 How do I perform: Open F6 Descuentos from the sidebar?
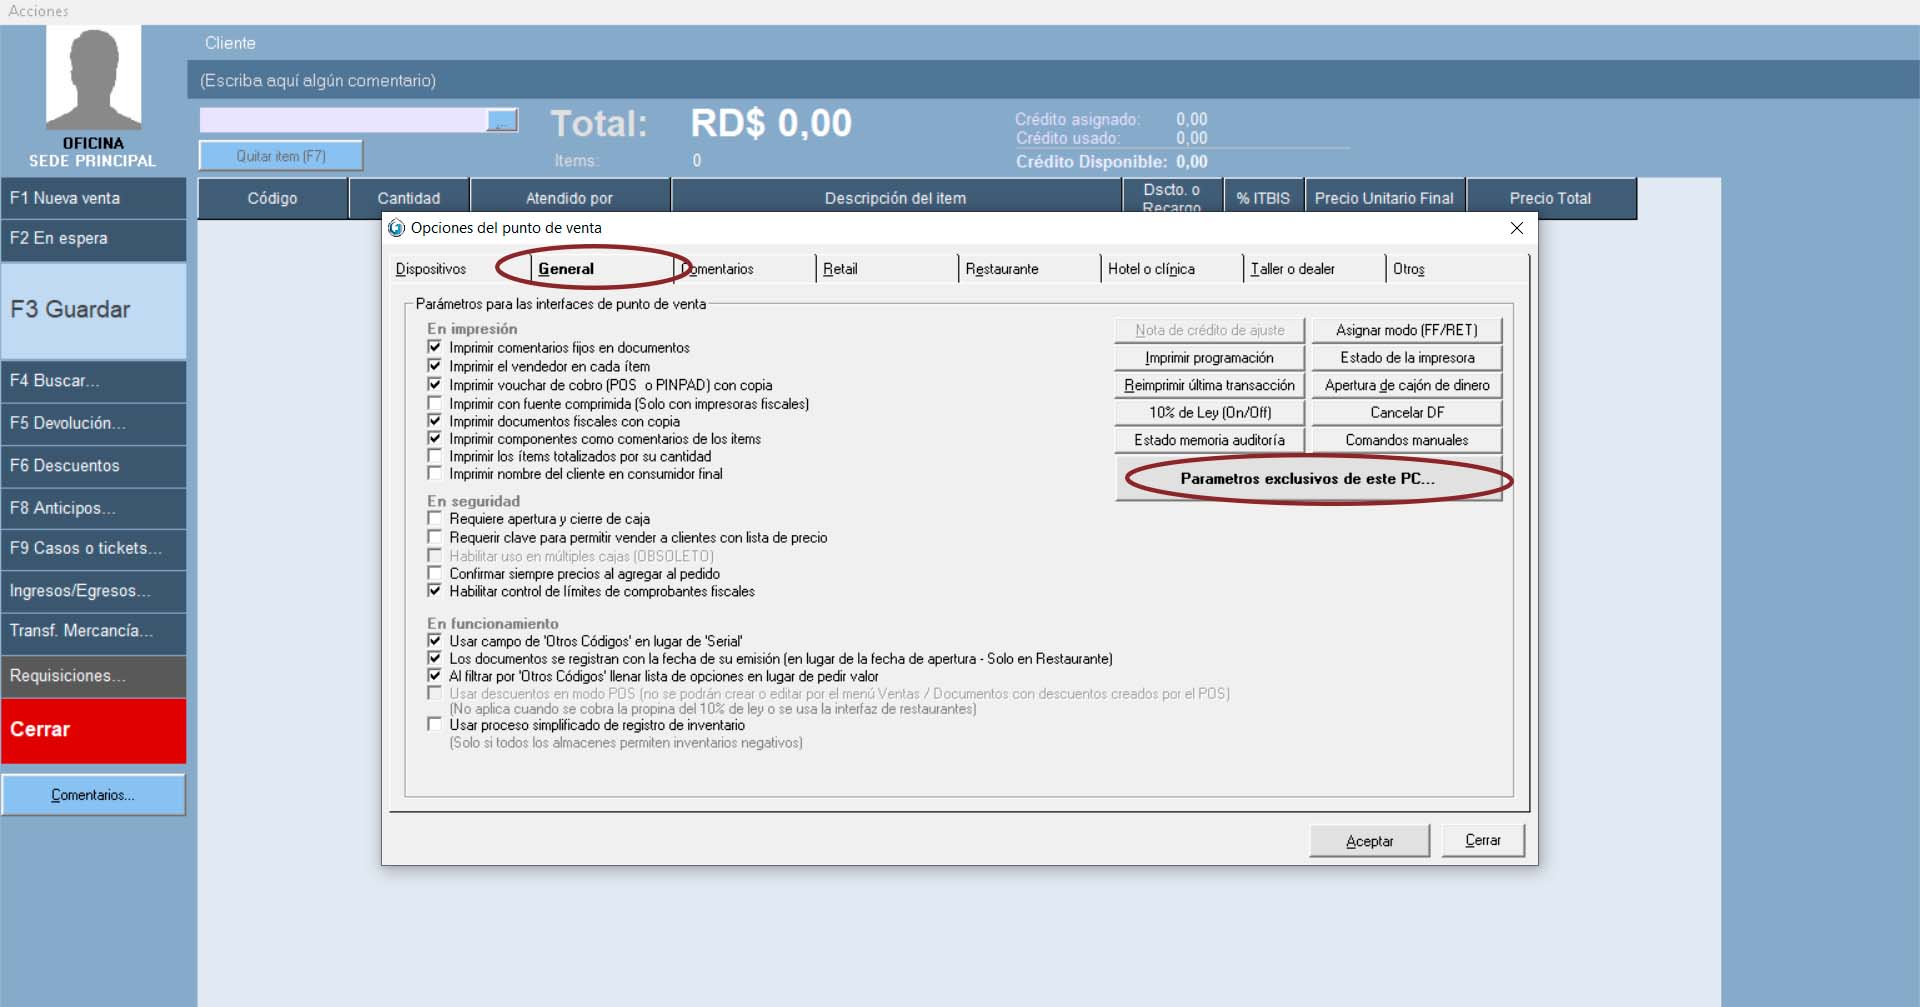[93, 466]
